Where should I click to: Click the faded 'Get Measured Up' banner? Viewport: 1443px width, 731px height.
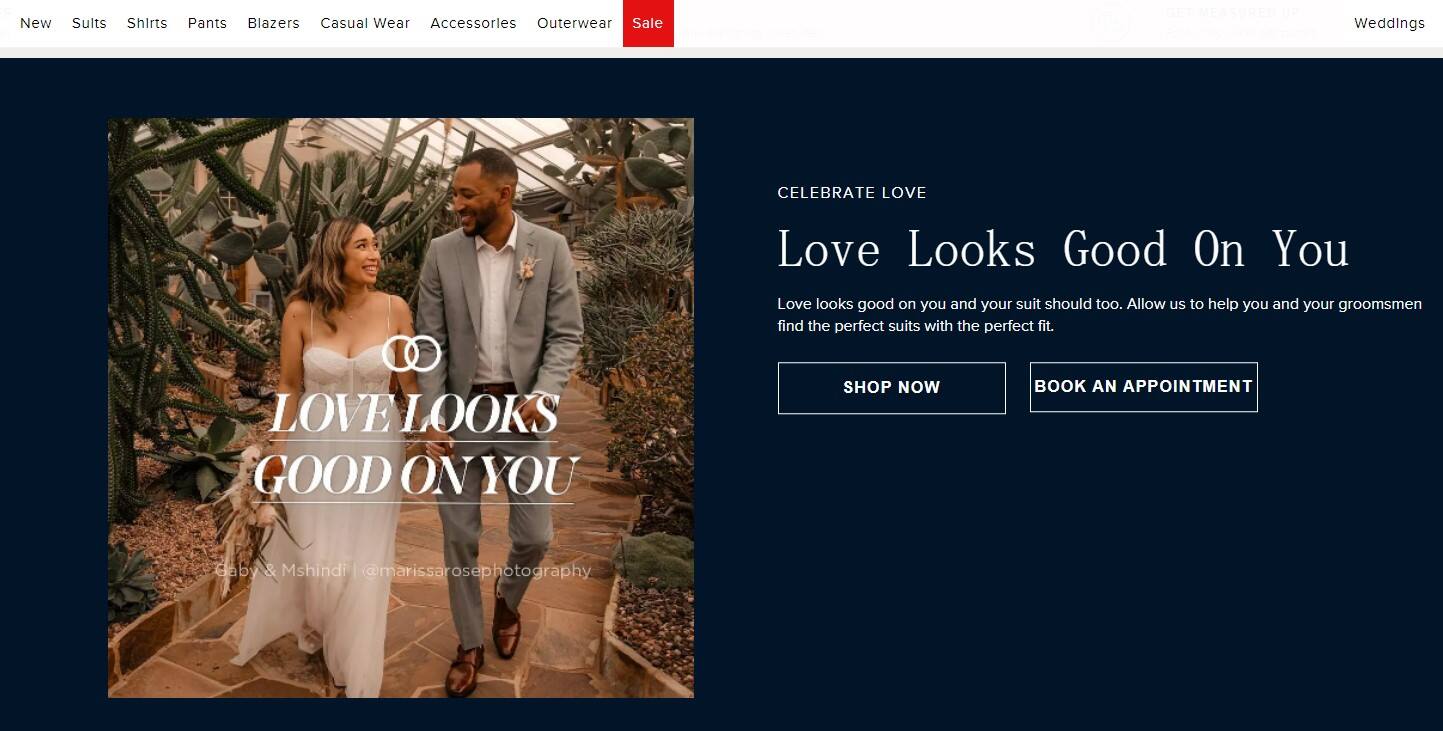pos(1232,14)
